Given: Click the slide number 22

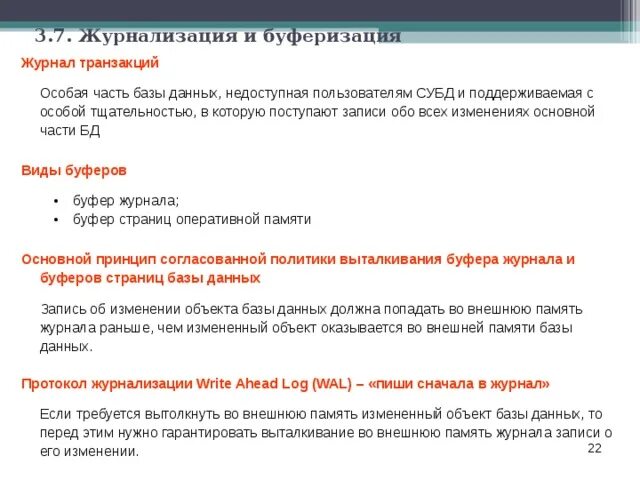Looking at the screenshot, I should point(595,449).
